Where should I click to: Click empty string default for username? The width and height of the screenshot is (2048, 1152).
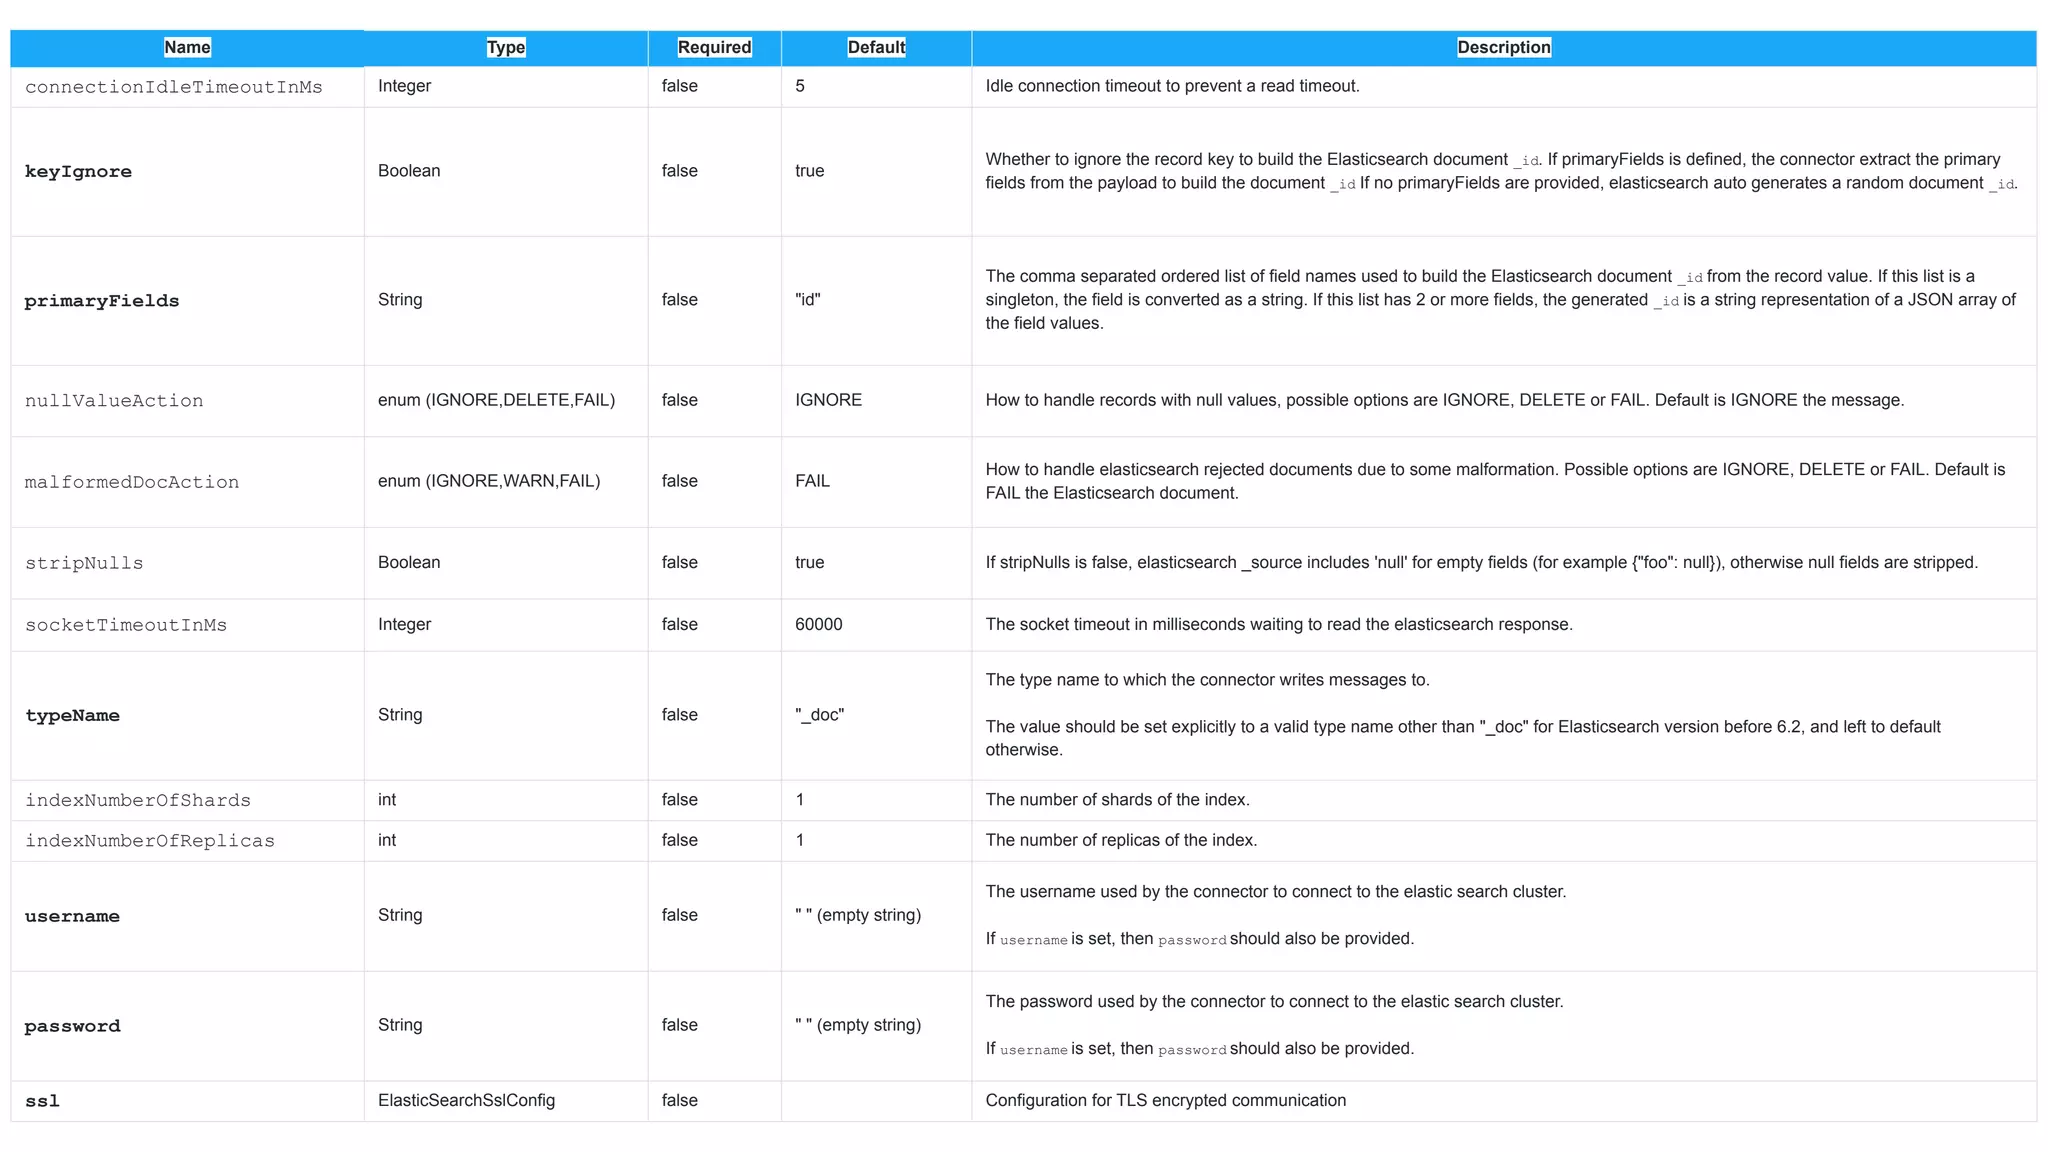tap(858, 915)
